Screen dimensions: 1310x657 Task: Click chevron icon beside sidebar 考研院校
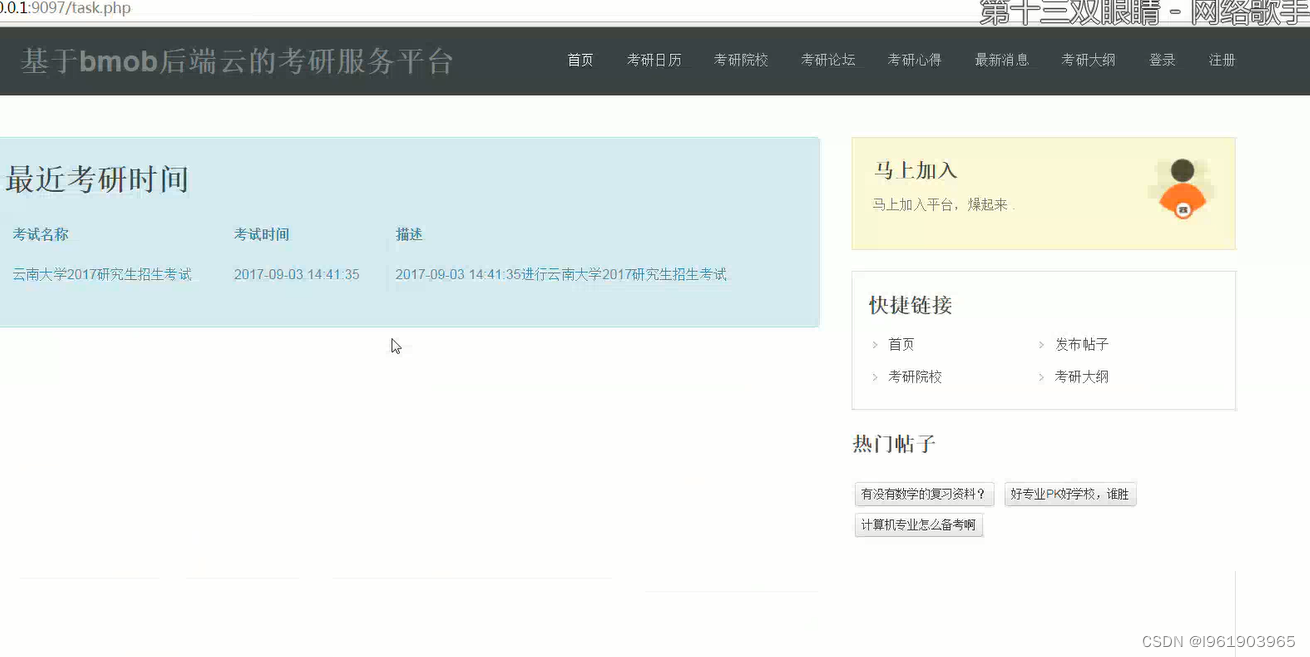(875, 378)
